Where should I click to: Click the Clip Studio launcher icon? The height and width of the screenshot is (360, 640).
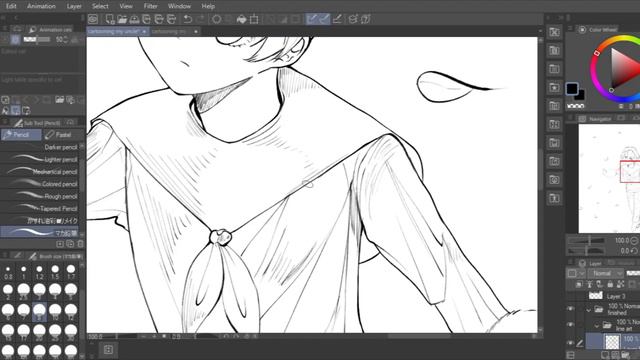93,19
